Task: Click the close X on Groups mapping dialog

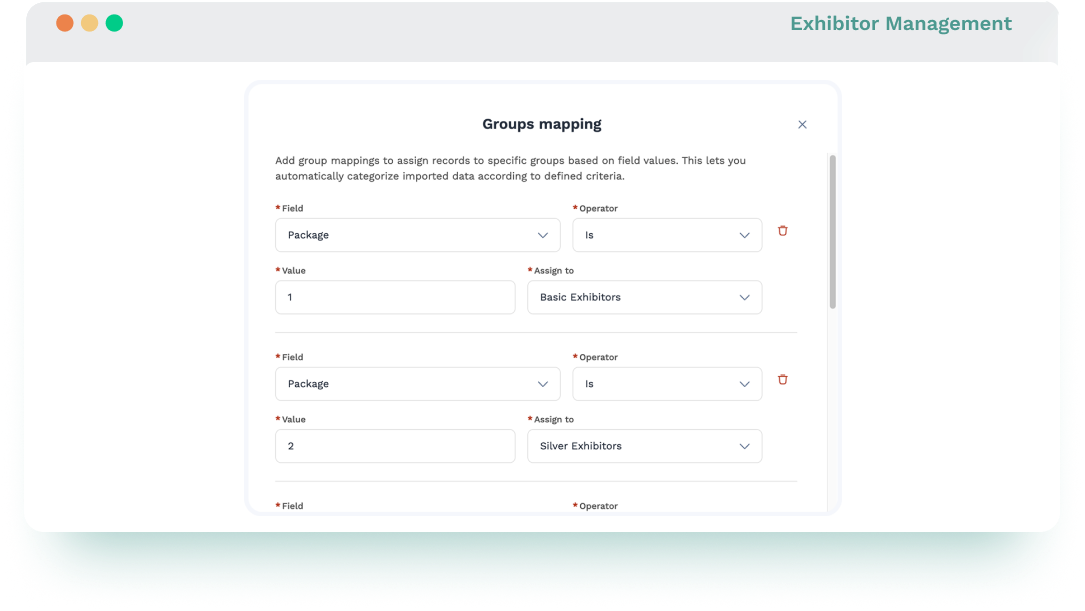Action: pos(801,124)
